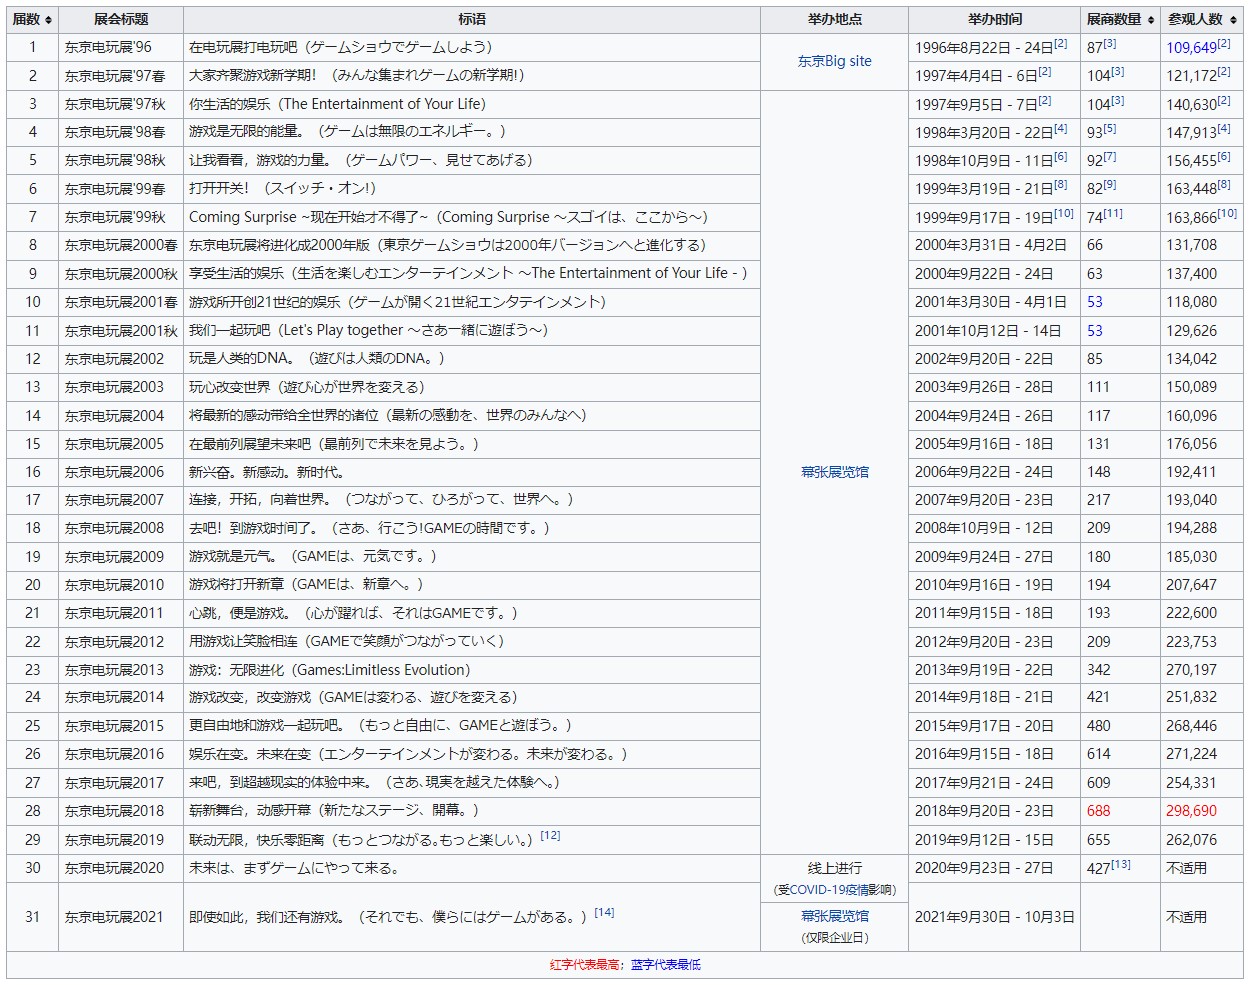Select the red 298,690 attendance cell

tap(1191, 811)
